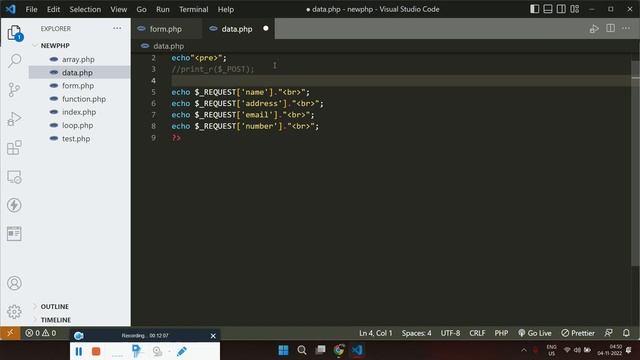
Task: Open Task View in taskbar
Action: coord(320,350)
